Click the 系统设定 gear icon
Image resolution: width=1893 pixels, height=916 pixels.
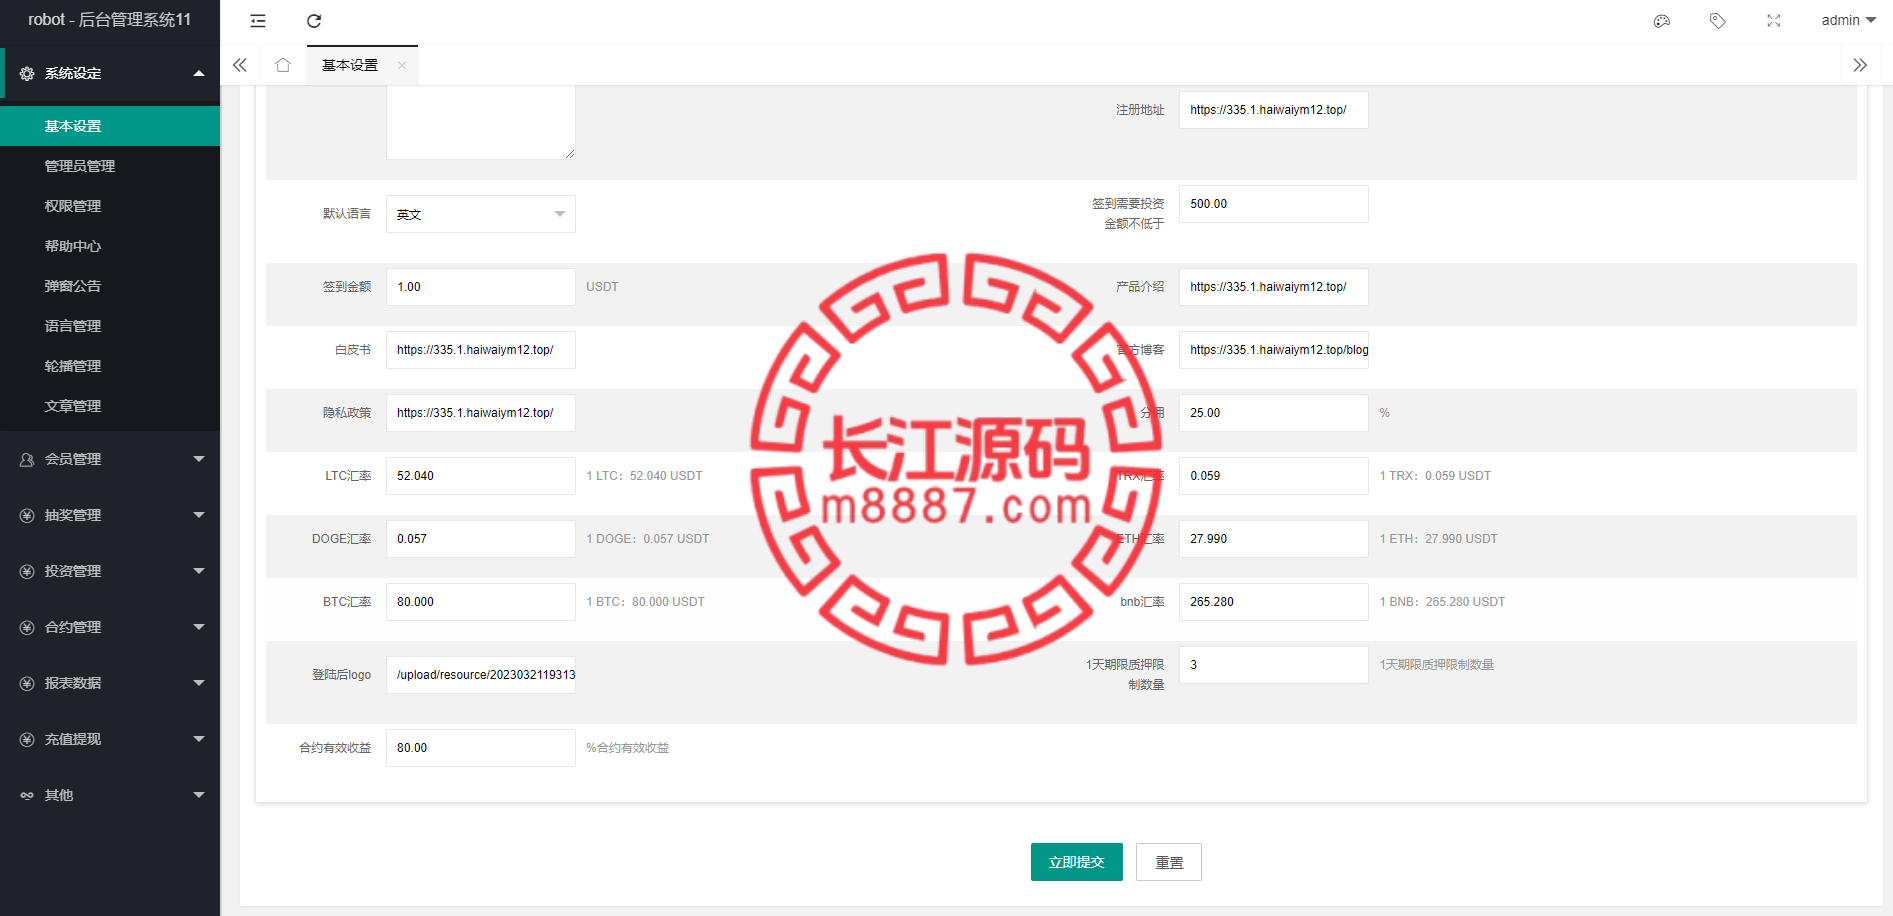(27, 73)
